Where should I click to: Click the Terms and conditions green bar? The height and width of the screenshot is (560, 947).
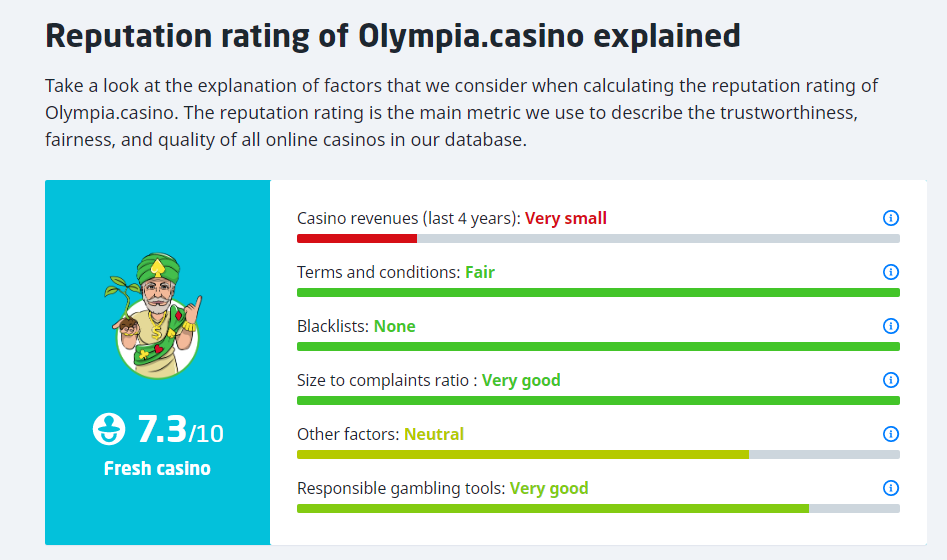(x=598, y=292)
